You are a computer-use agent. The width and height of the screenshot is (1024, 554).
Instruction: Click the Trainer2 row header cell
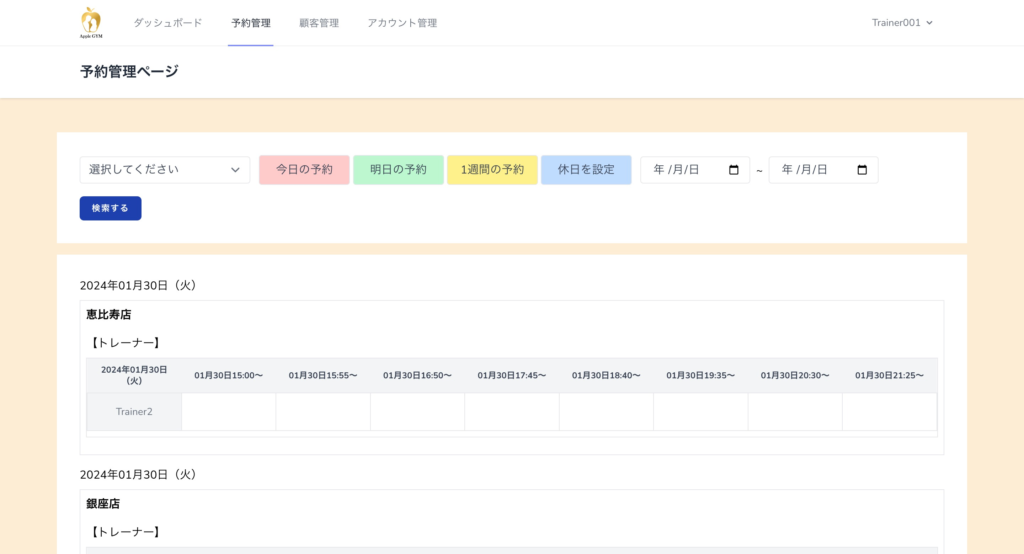134,412
